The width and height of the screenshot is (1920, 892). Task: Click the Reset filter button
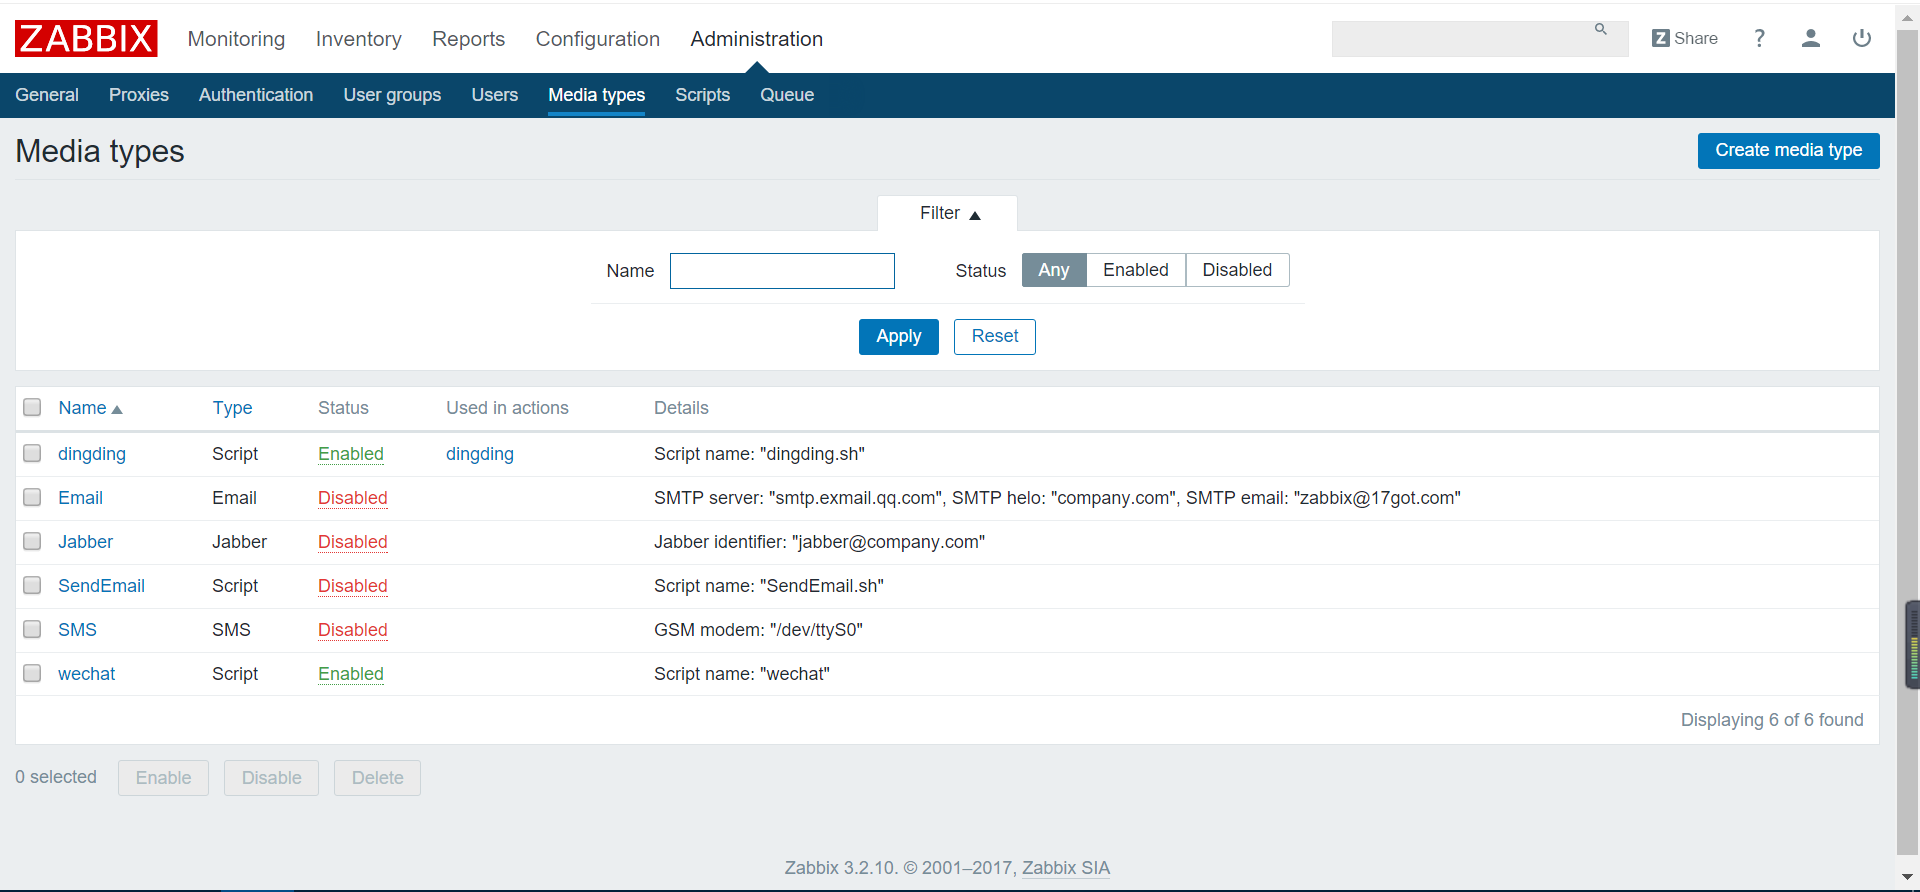pyautogui.click(x=995, y=337)
